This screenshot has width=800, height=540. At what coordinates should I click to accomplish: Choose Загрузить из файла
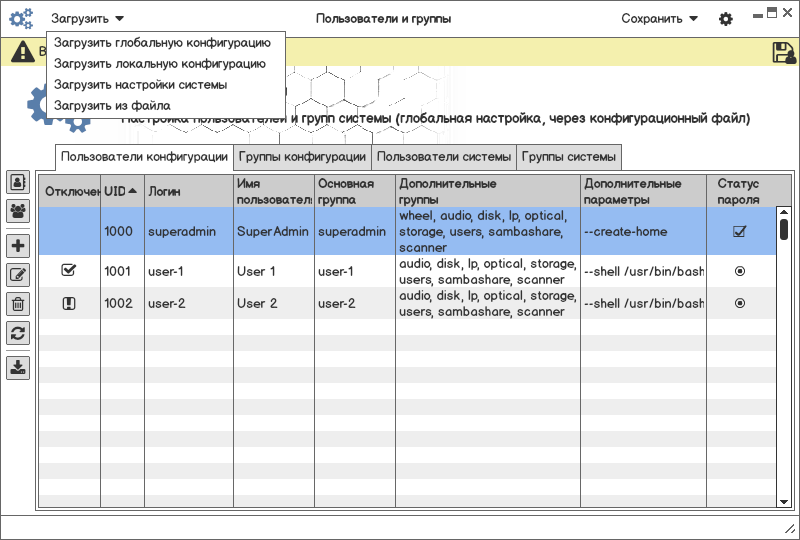pyautogui.click(x=112, y=105)
